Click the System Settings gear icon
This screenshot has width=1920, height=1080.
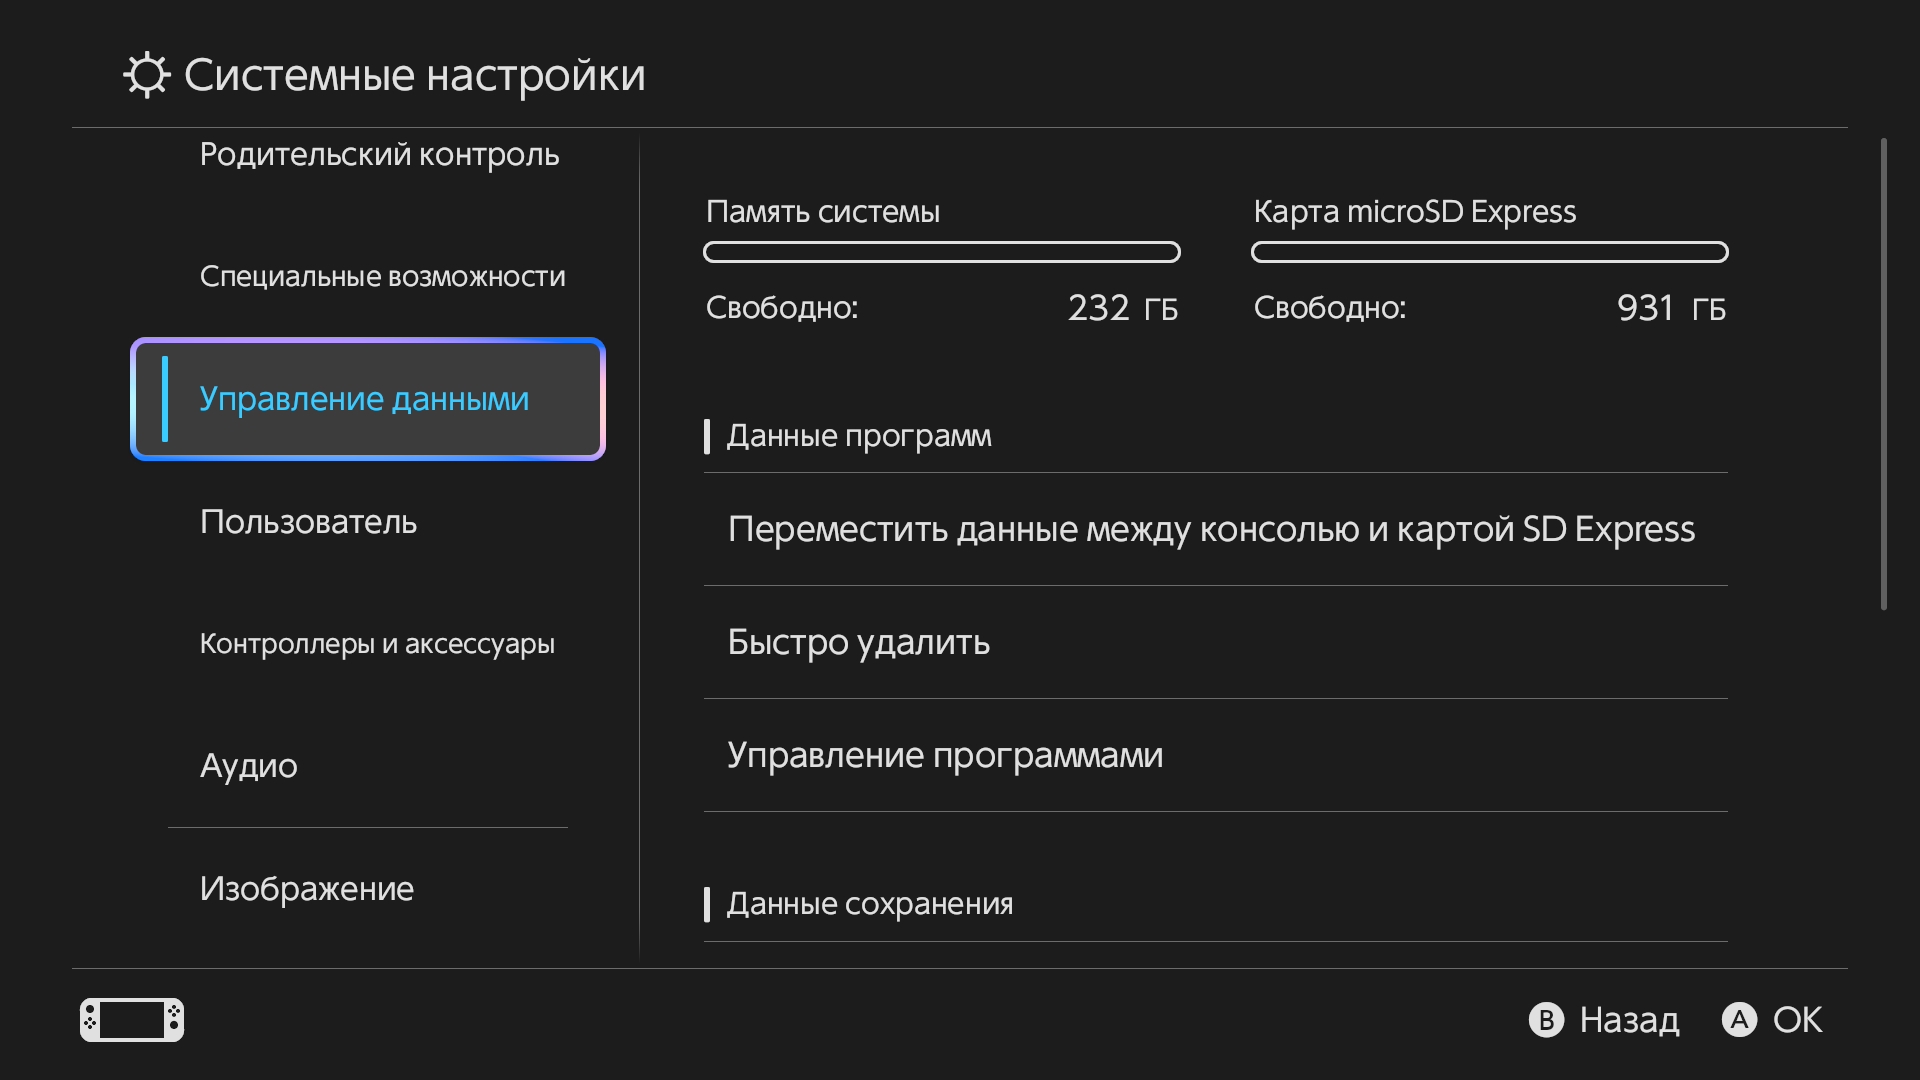[x=147, y=75]
